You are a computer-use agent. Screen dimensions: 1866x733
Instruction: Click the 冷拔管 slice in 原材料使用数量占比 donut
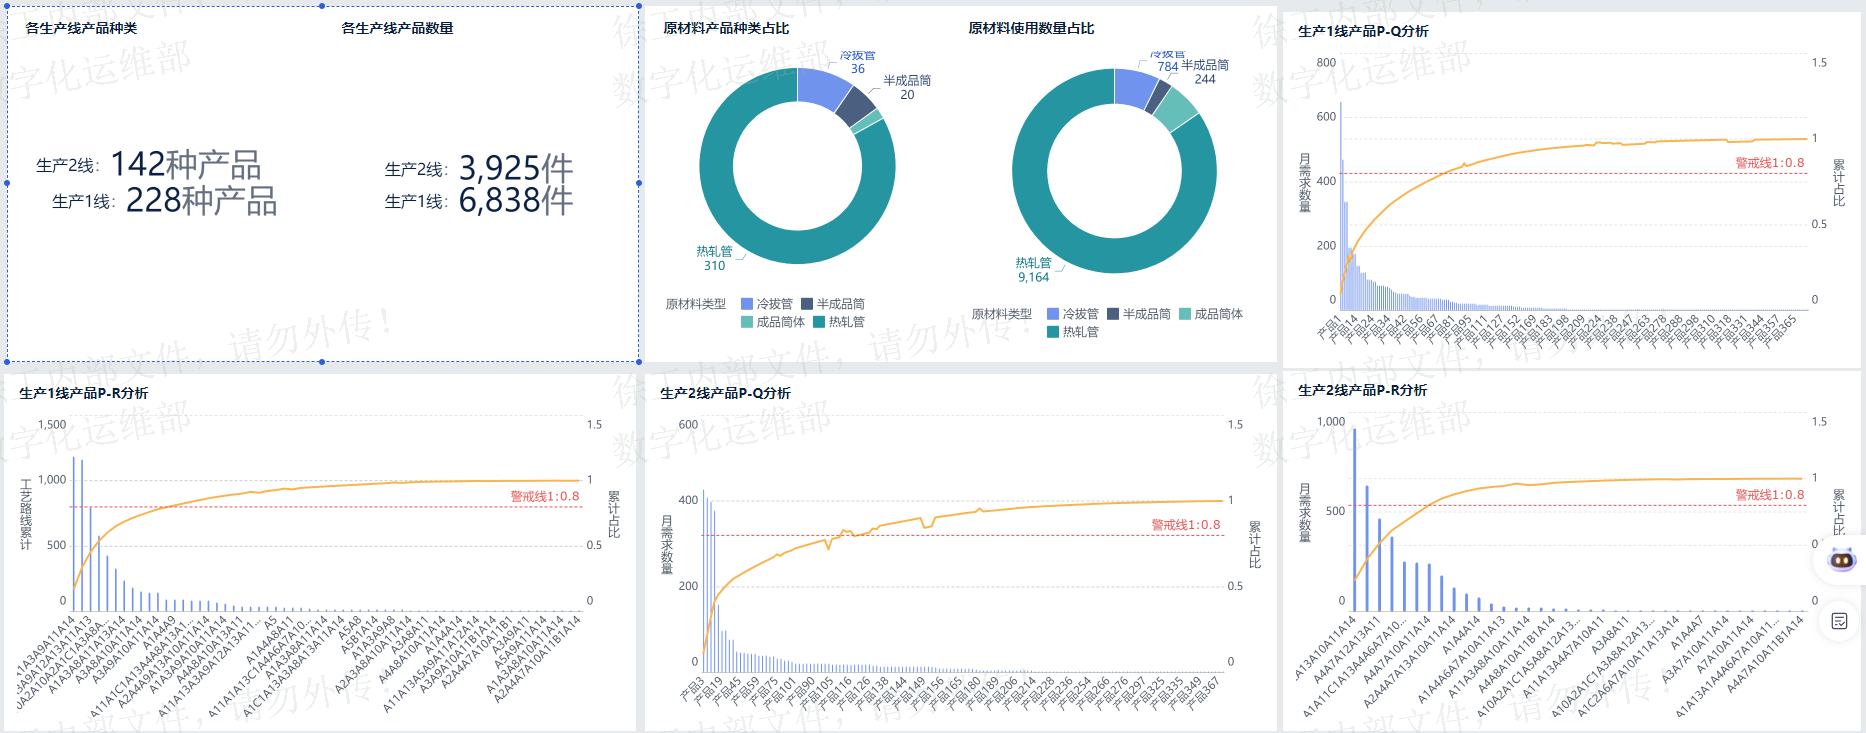[1133, 87]
